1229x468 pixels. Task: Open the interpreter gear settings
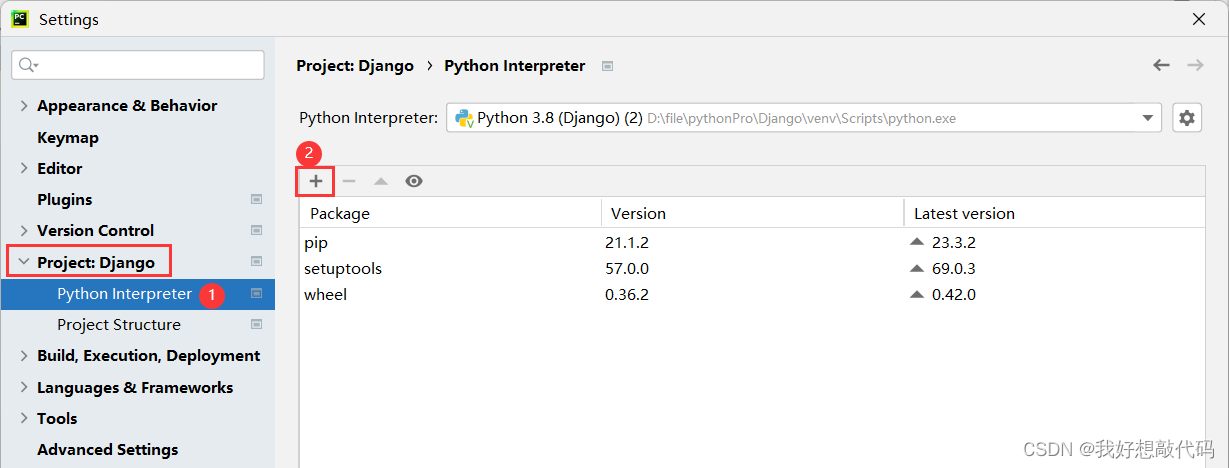[1187, 118]
